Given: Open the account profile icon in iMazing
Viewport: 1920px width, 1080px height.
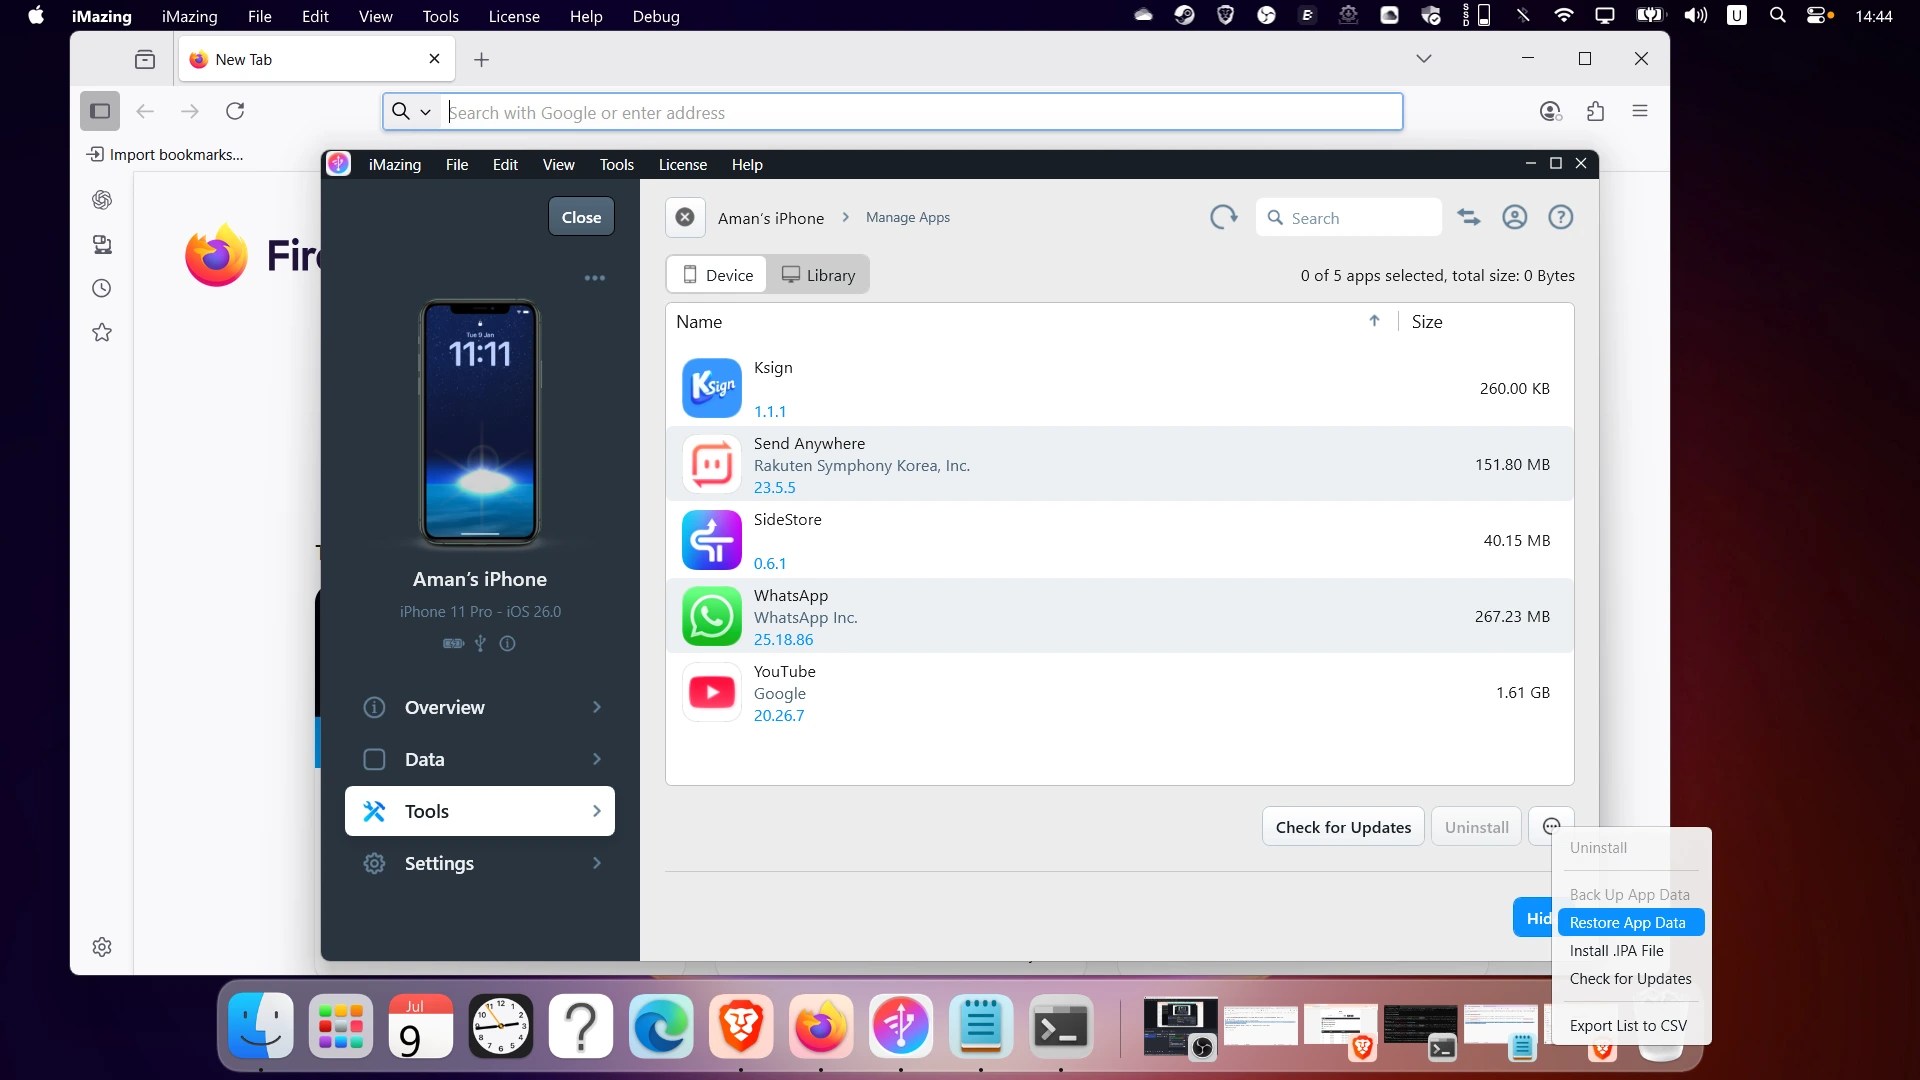Looking at the screenshot, I should pos(1514,217).
